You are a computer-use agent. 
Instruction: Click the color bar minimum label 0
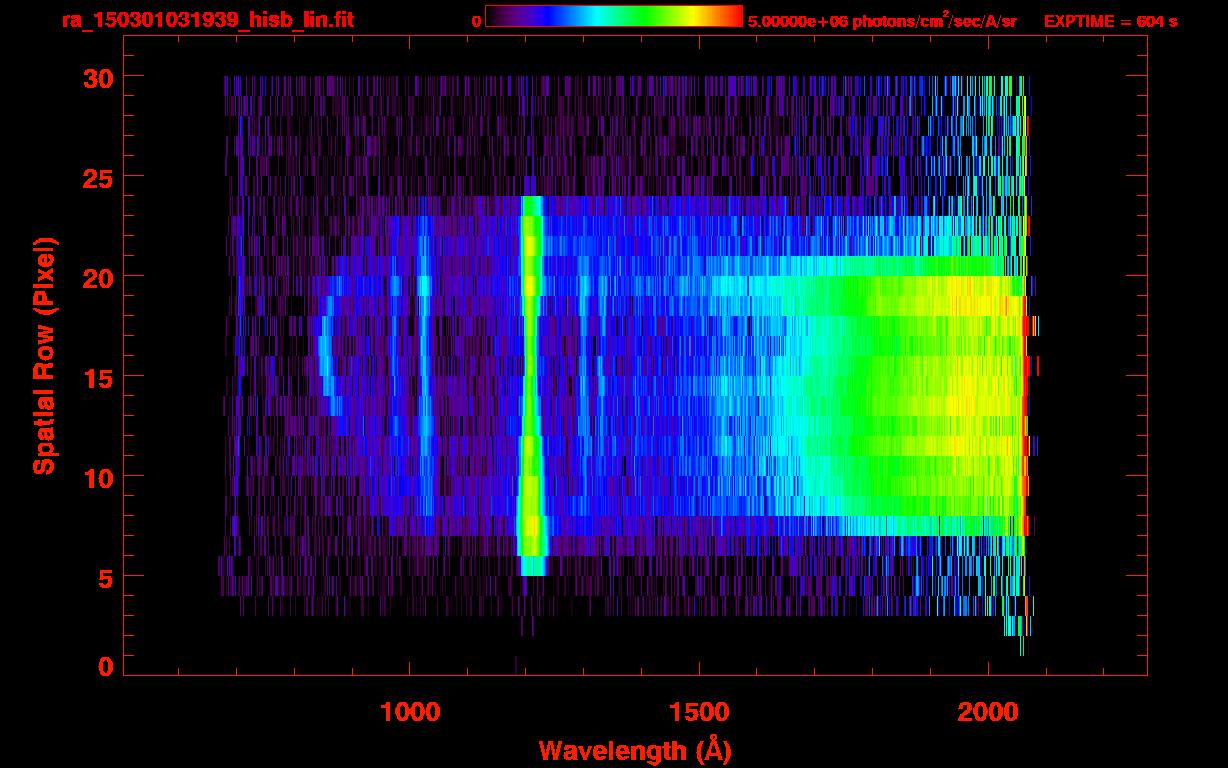point(476,21)
